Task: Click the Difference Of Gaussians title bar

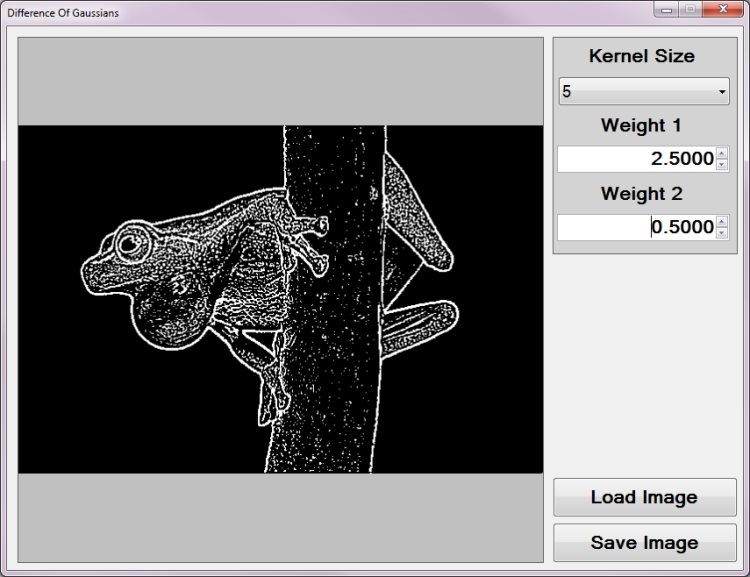Action: click(x=300, y=11)
